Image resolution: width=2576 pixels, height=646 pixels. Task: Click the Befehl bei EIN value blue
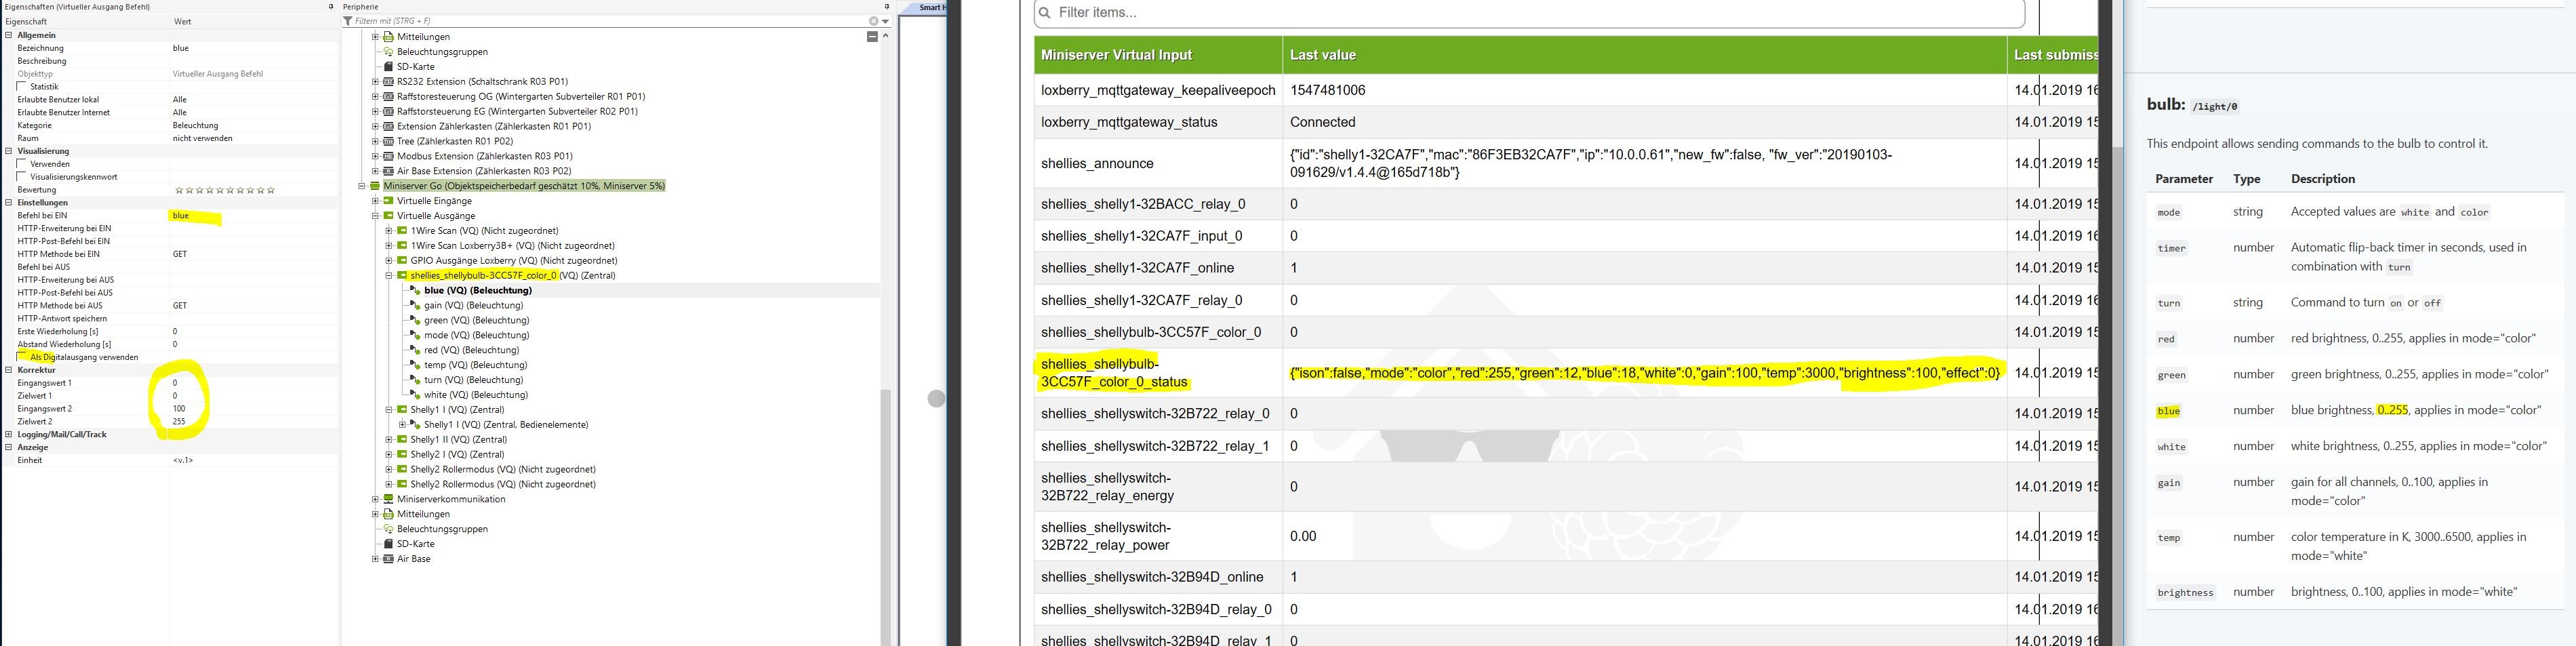[x=180, y=216]
